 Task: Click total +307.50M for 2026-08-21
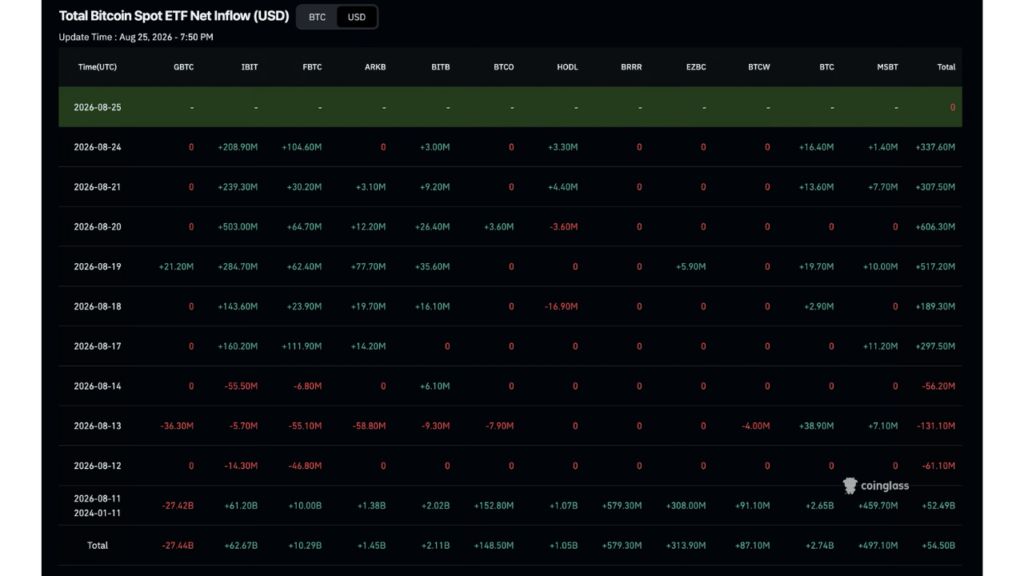pyautogui.click(x=935, y=187)
